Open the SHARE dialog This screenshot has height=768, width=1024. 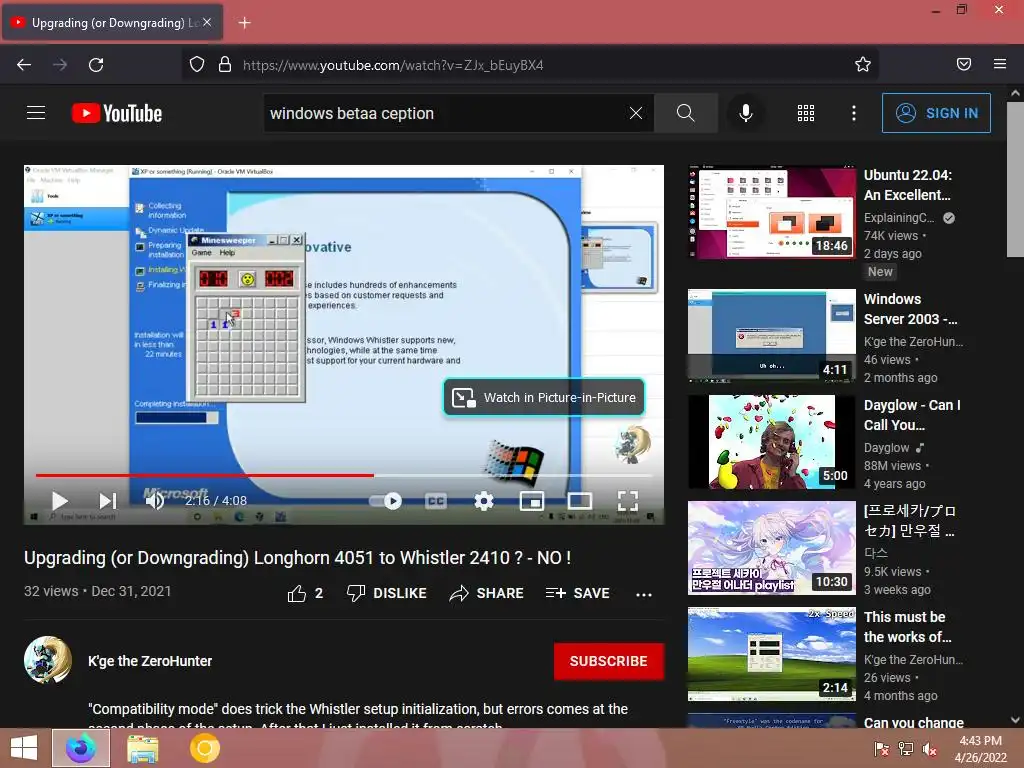487,593
